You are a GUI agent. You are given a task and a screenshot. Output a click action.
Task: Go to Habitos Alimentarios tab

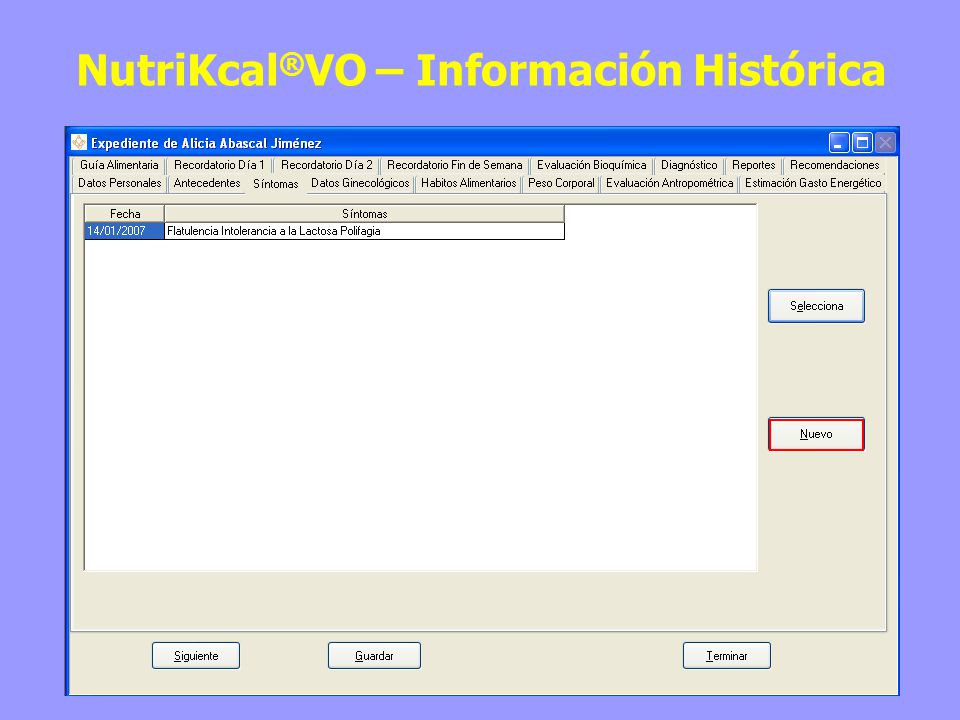point(468,183)
